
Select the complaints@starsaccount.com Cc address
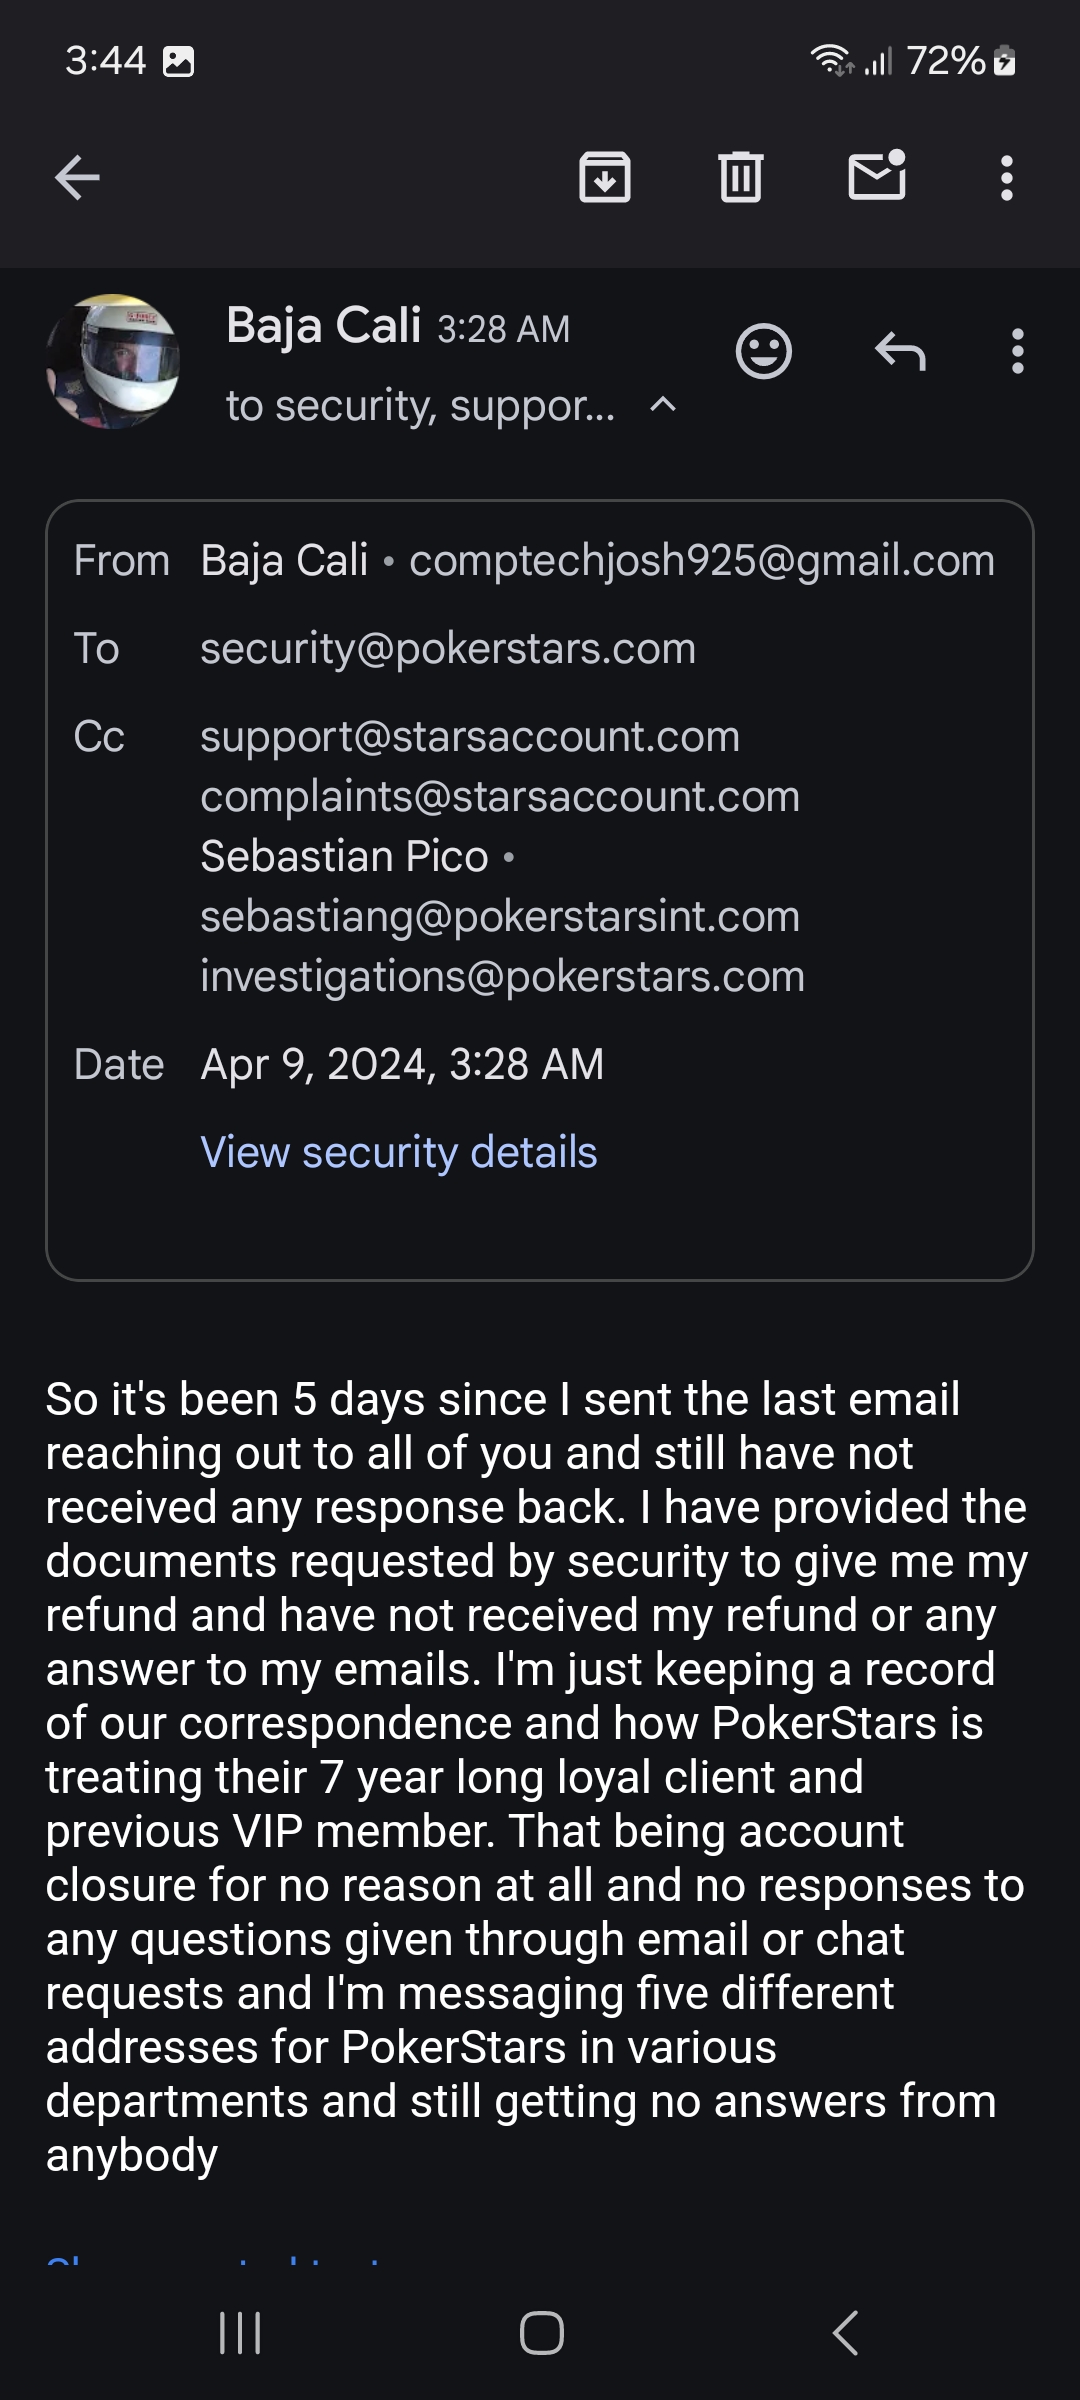pos(500,796)
